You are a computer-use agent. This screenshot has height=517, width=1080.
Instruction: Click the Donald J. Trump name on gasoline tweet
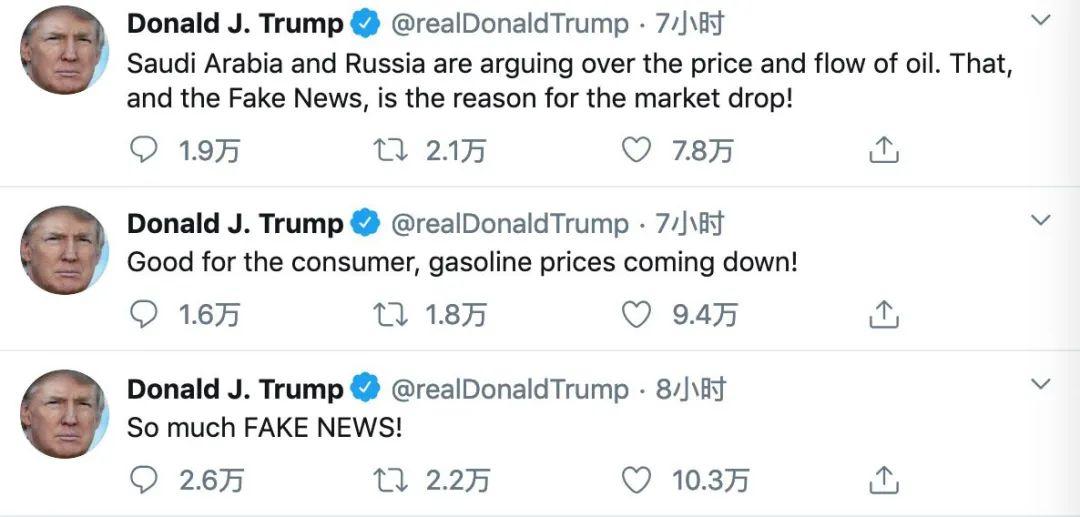pos(235,224)
